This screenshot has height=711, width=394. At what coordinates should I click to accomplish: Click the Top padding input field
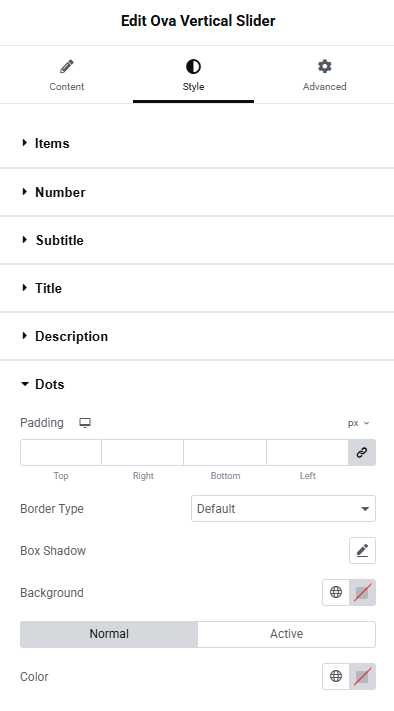(x=61, y=452)
